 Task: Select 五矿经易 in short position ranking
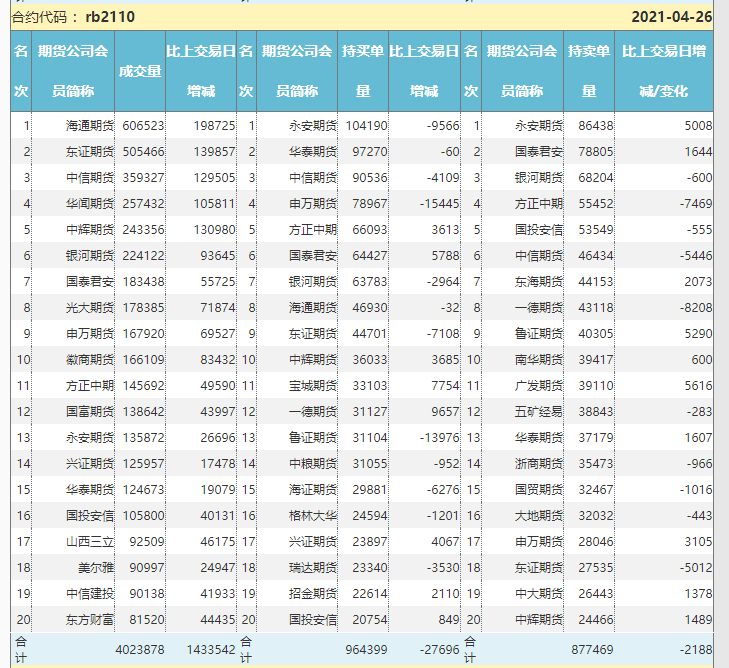(539, 412)
